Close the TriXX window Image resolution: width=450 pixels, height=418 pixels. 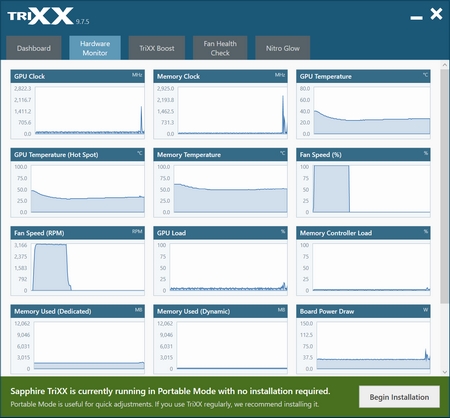click(436, 14)
